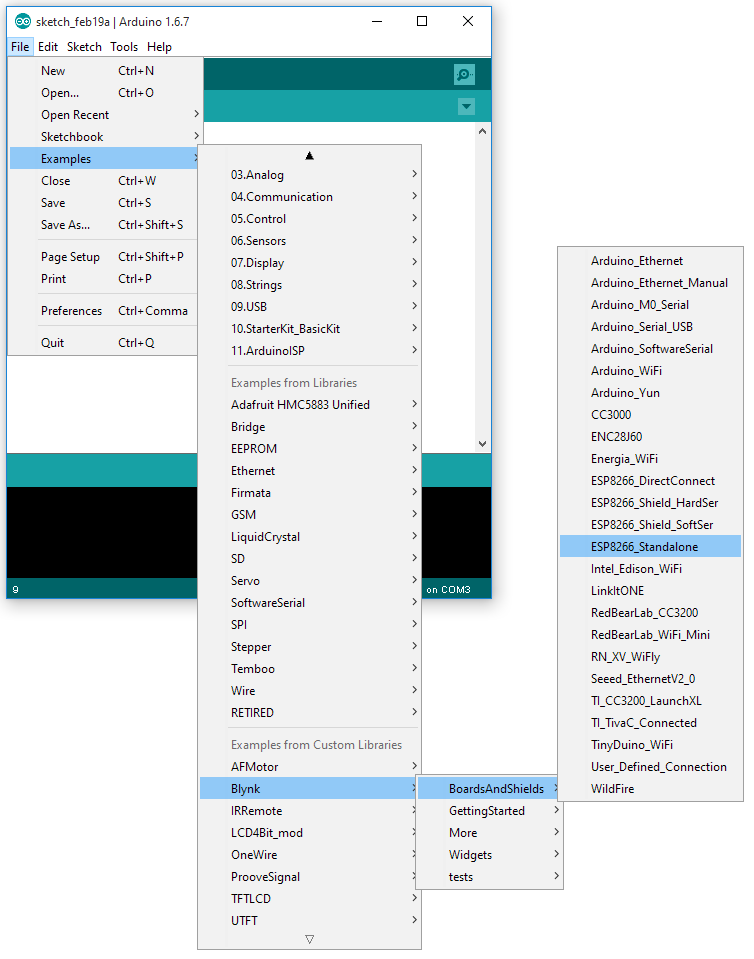Screen dimensions: 754x959
Task: Expand Open Recent submenu
Action: pyautogui.click(x=104, y=115)
